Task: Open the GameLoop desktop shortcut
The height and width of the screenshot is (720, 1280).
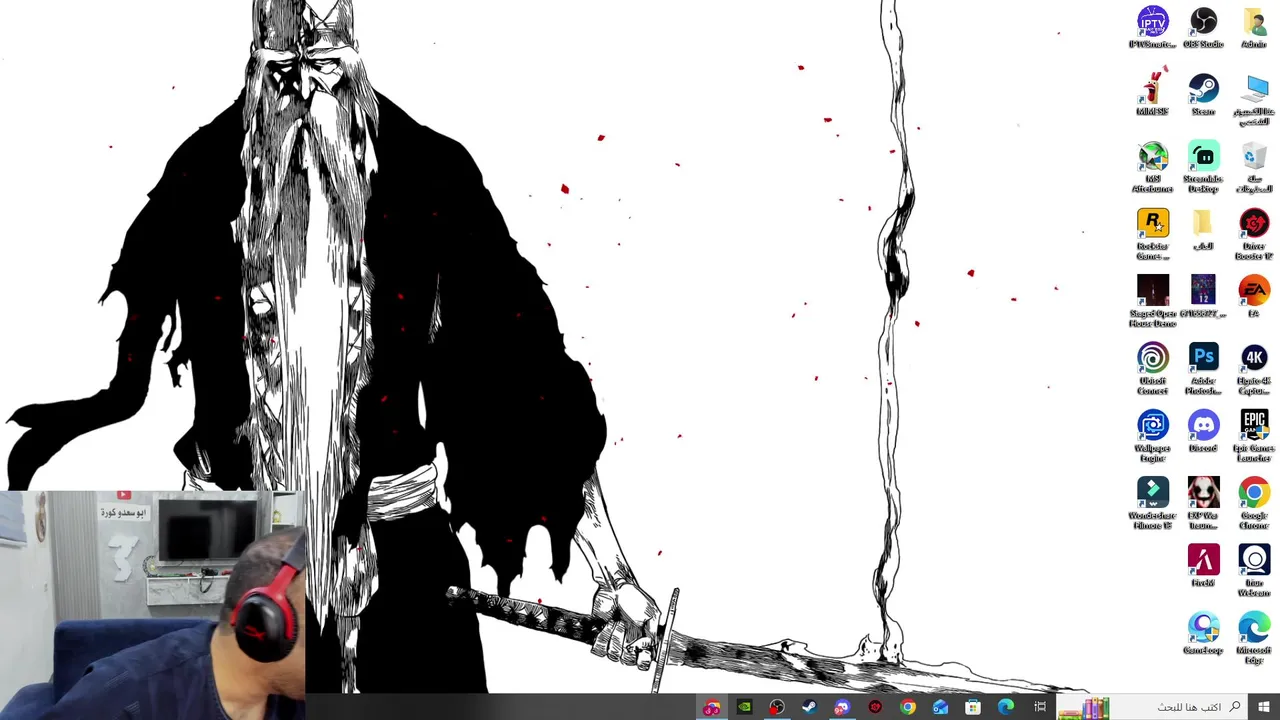Action: (x=1203, y=633)
